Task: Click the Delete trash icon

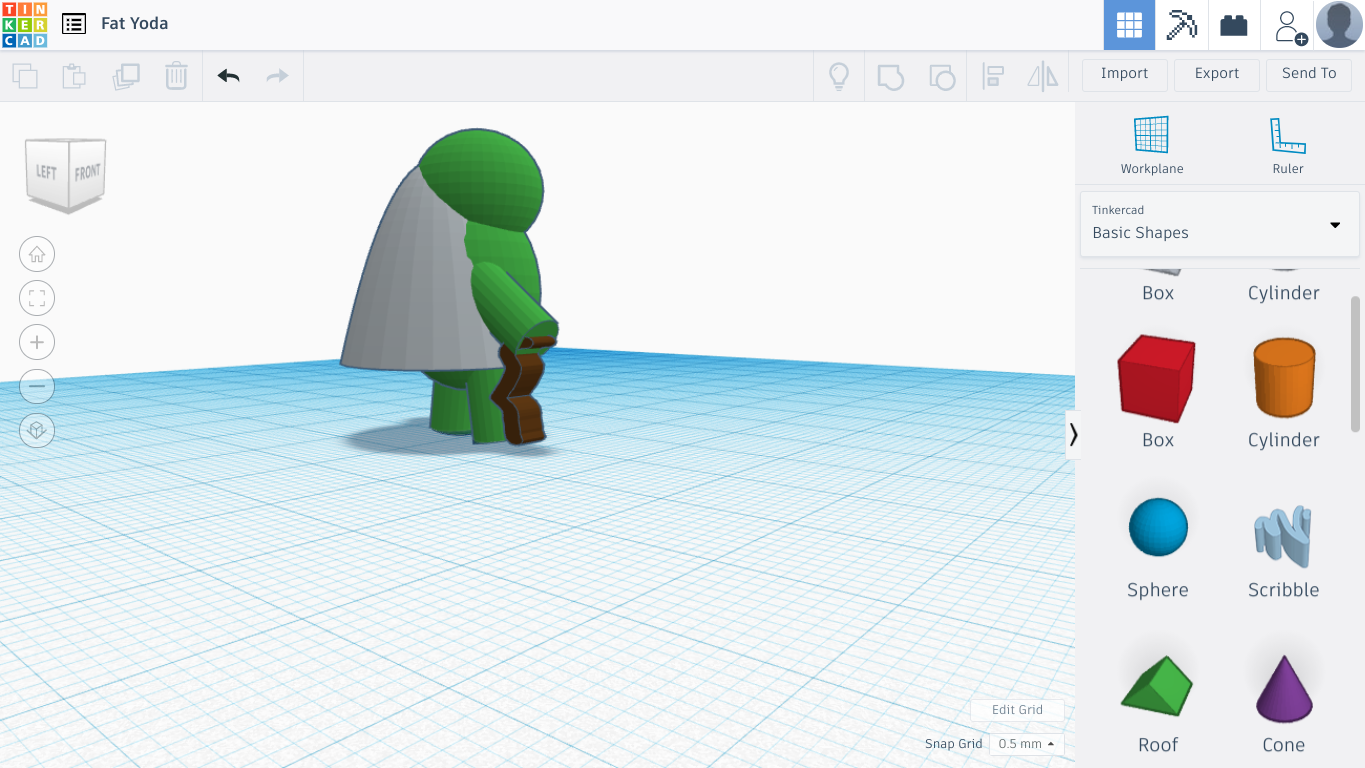Action: [176, 76]
